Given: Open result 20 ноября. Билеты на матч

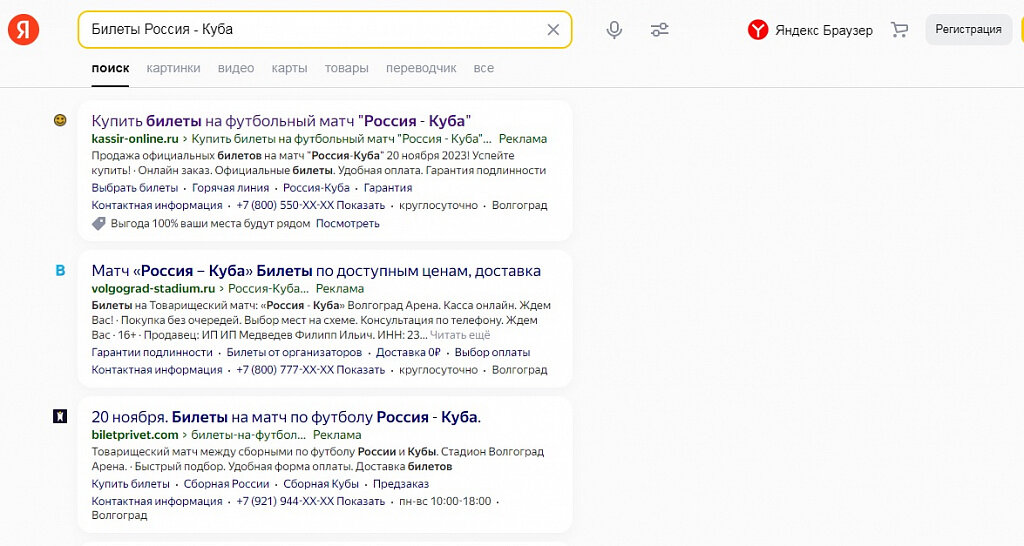Looking at the screenshot, I should pos(286,417).
